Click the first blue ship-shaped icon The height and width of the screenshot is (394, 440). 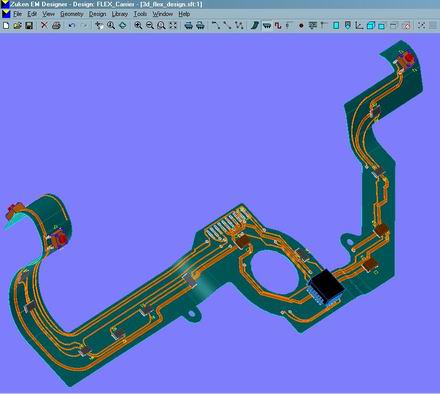pyautogui.click(x=189, y=25)
